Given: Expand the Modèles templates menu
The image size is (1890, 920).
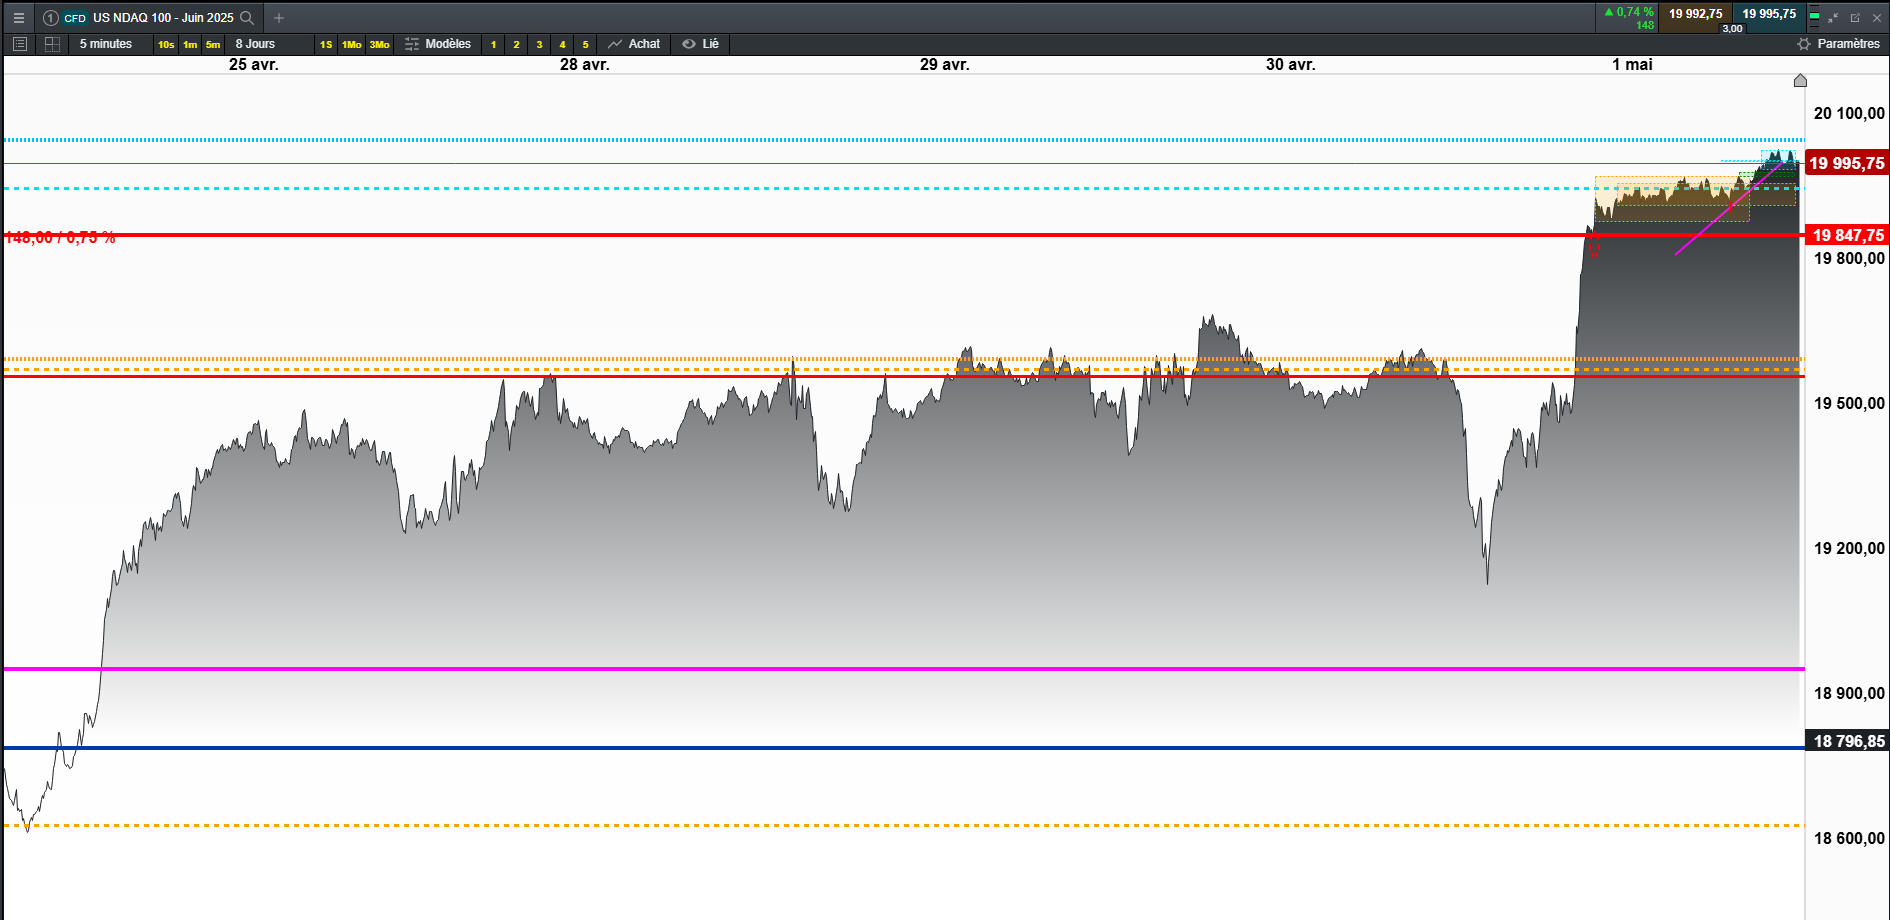Looking at the screenshot, I should point(438,44).
